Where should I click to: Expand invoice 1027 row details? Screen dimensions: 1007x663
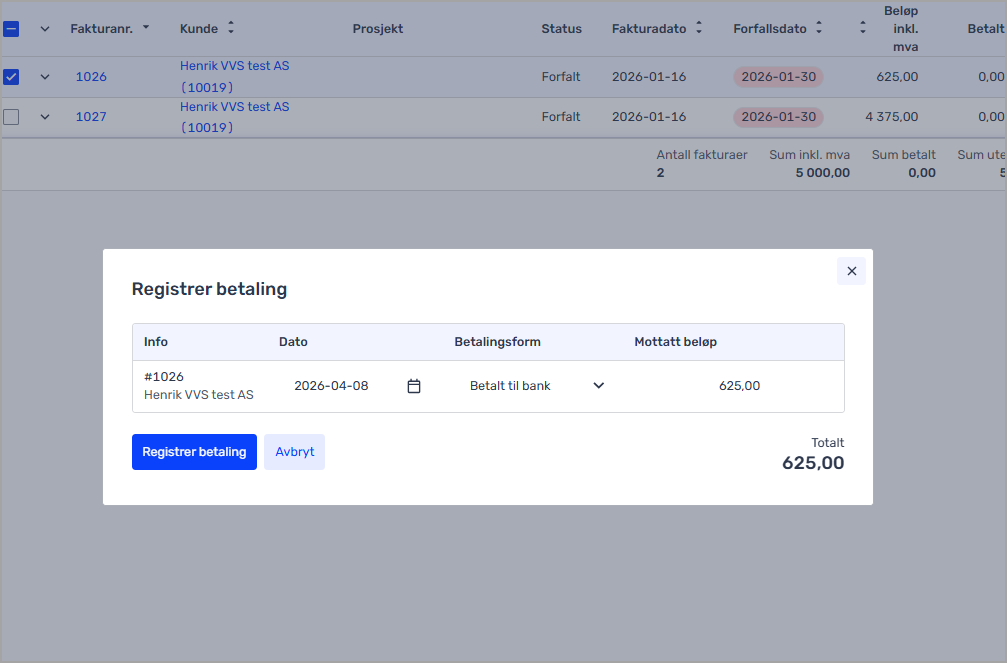(x=45, y=117)
